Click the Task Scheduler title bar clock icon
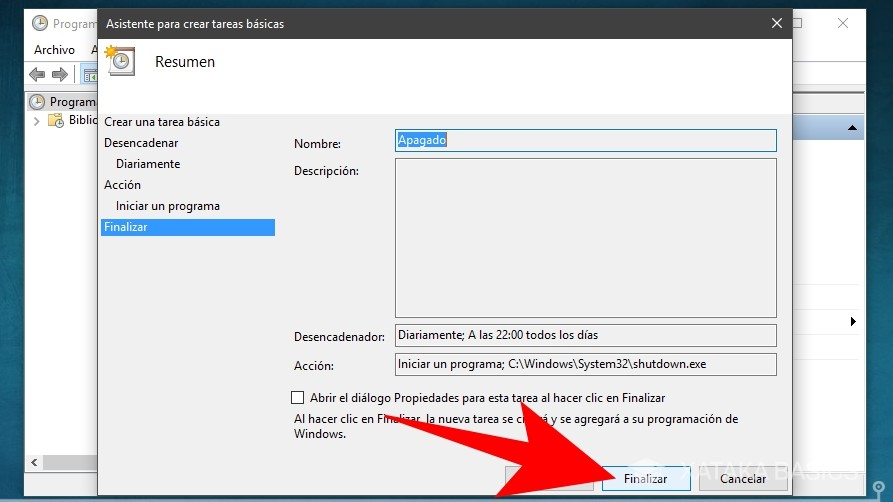893x502 pixels. pos(39,23)
